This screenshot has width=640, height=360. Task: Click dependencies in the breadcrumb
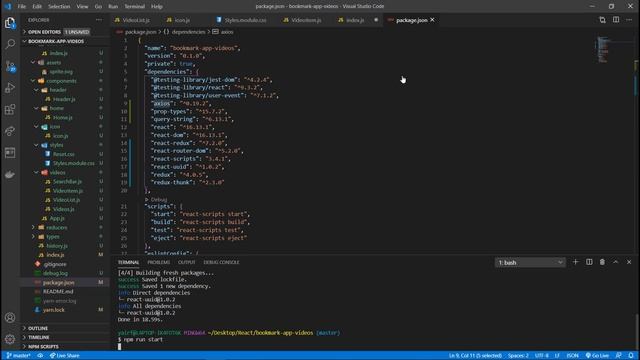pyautogui.click(x=188, y=32)
